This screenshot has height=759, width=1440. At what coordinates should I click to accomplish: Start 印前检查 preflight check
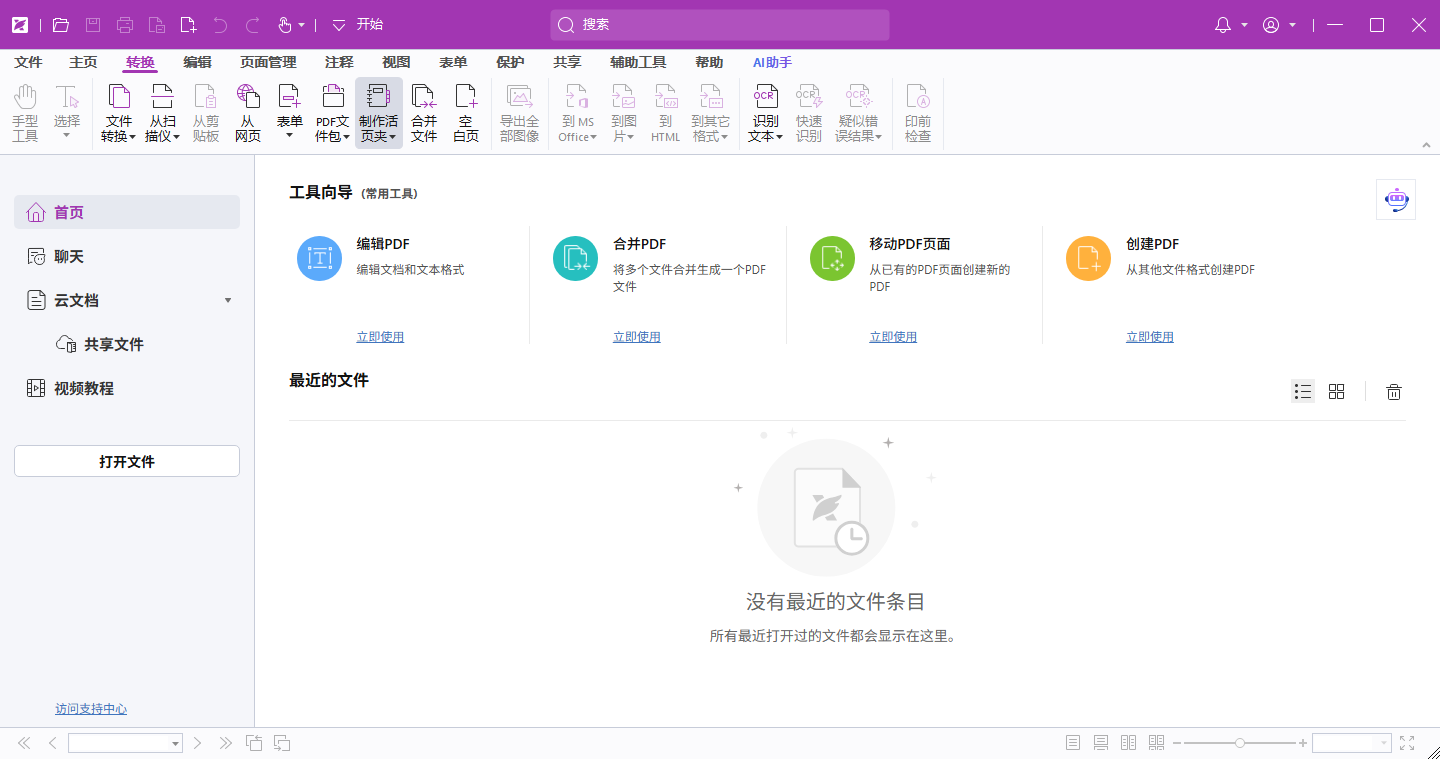point(917,110)
